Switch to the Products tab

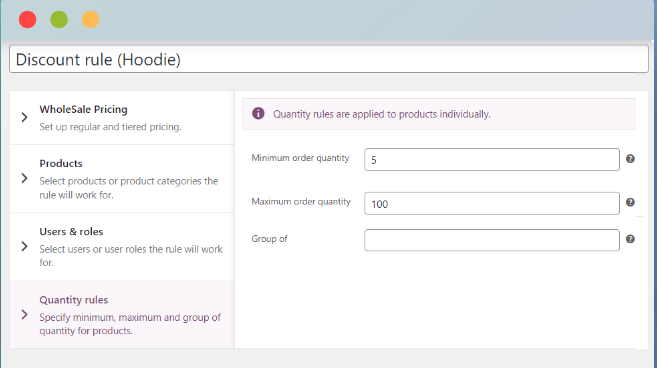122,179
